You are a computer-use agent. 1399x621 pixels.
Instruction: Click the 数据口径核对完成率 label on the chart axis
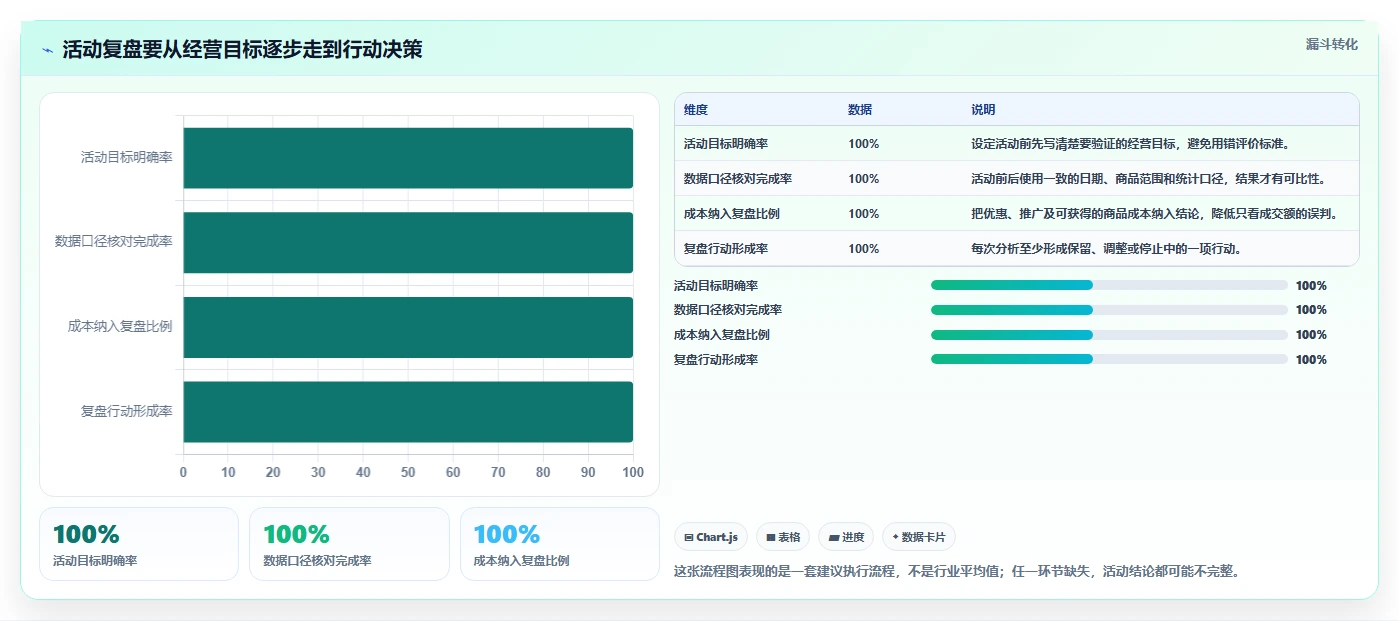(x=113, y=242)
